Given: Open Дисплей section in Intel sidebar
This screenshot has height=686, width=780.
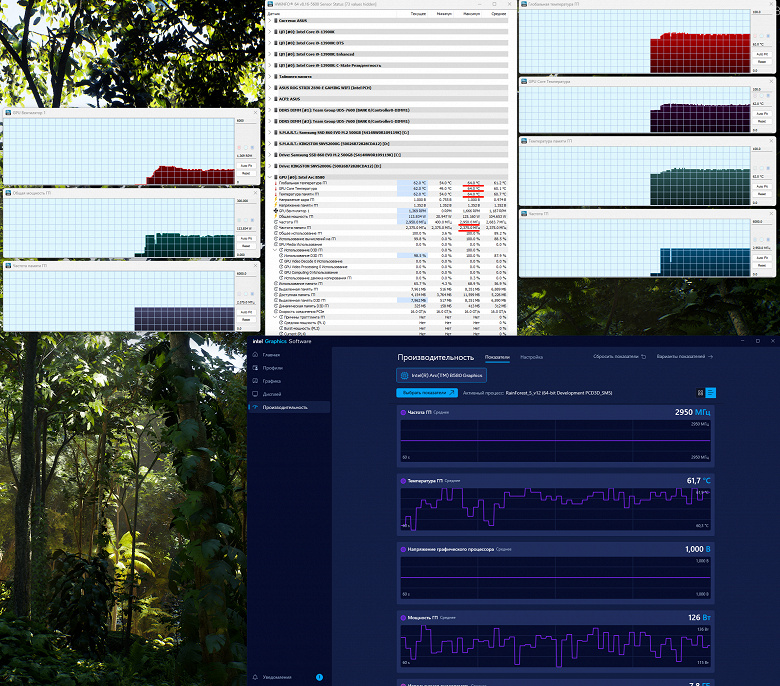Looking at the screenshot, I should point(272,394).
